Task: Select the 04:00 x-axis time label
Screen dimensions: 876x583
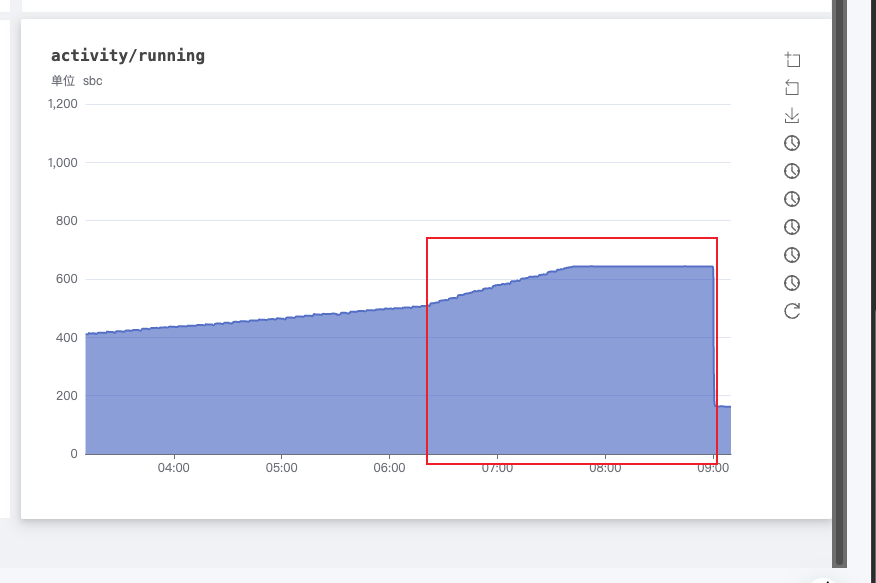Action: (174, 468)
